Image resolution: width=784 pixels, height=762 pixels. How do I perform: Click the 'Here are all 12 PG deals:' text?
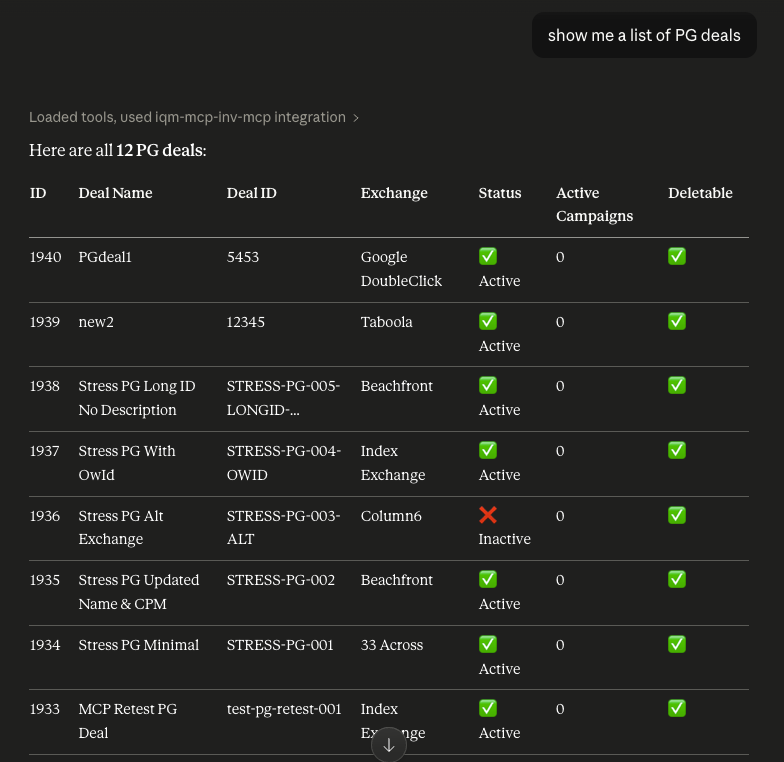pos(118,150)
